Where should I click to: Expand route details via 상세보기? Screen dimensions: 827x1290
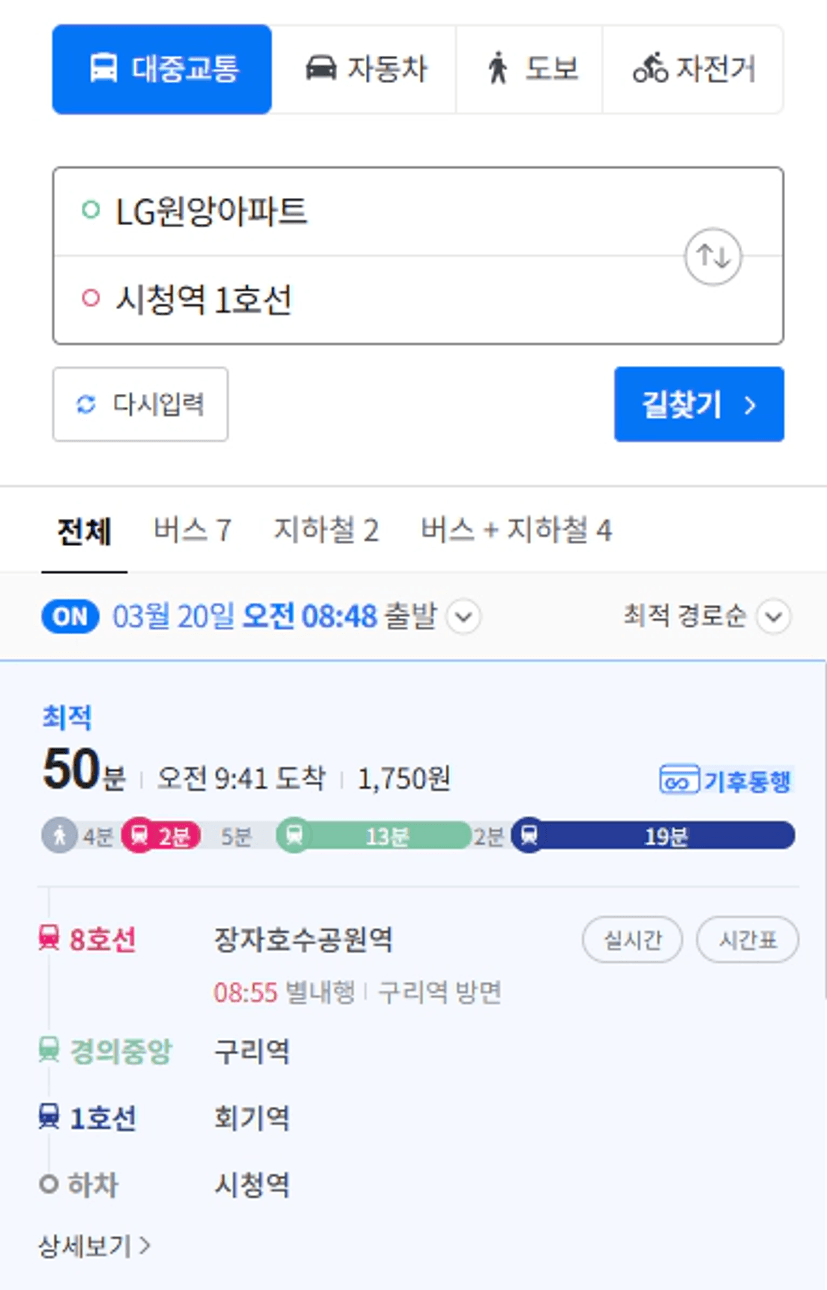coord(95,1245)
